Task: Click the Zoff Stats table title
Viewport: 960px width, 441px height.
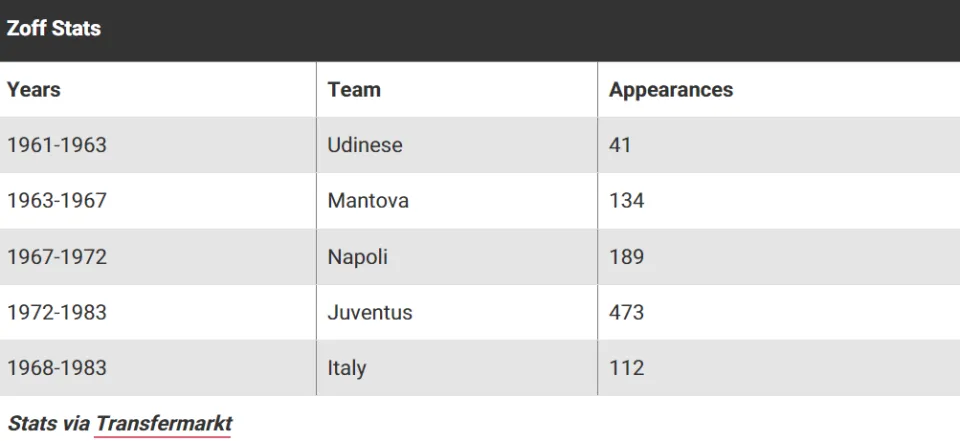Action: point(54,28)
